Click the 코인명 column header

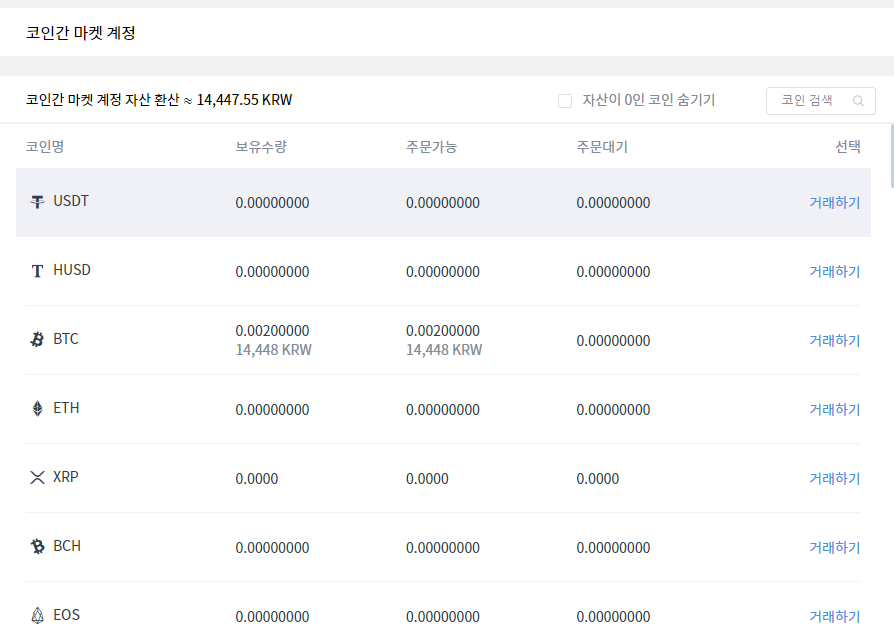point(45,147)
